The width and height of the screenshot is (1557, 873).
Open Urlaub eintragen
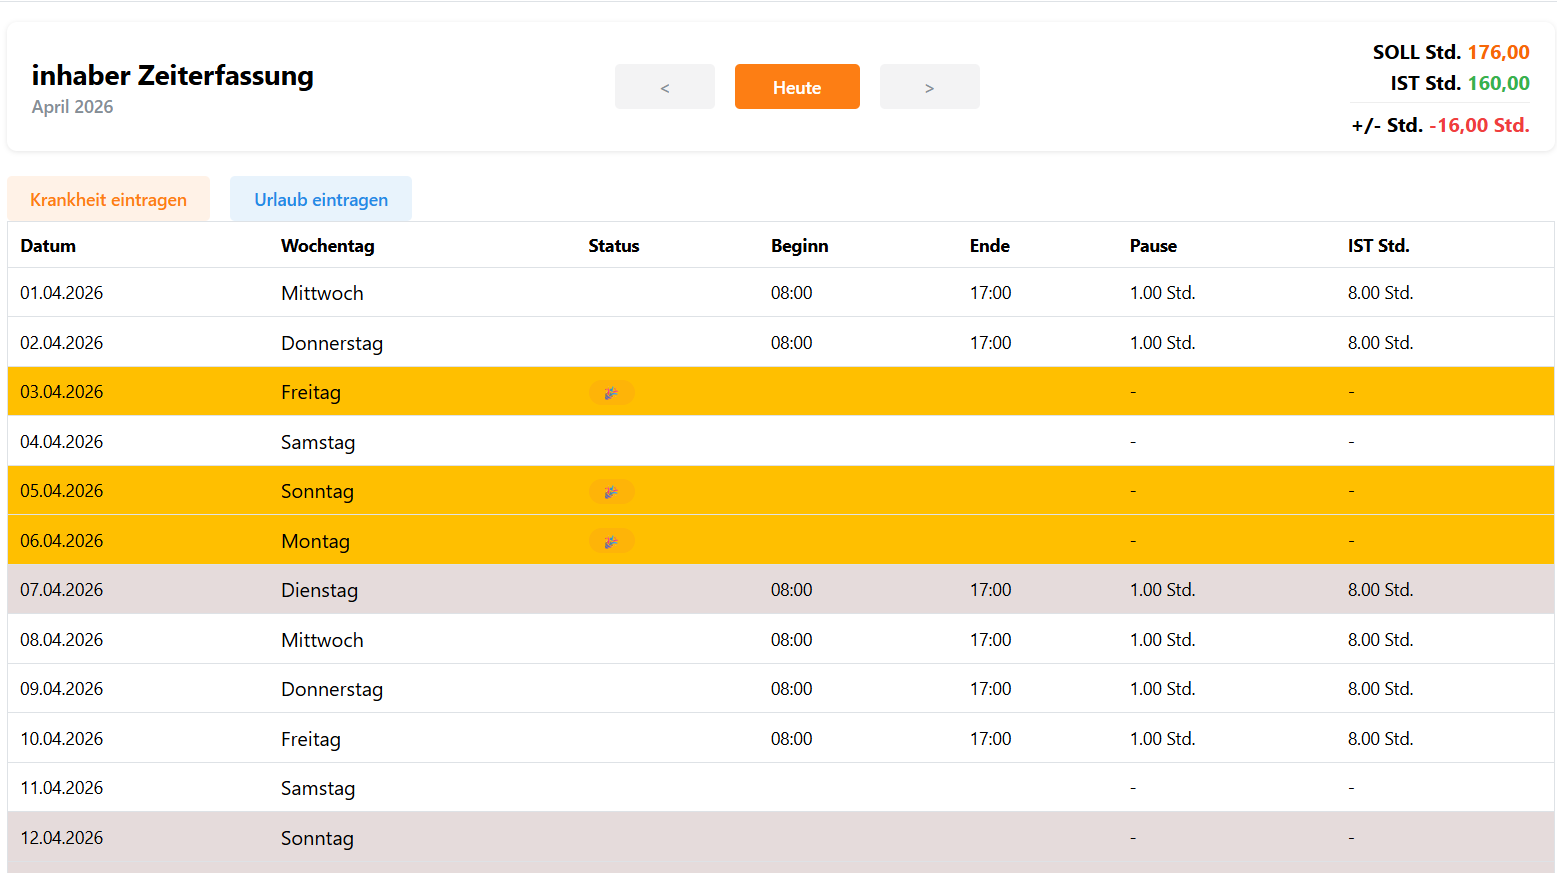point(321,199)
